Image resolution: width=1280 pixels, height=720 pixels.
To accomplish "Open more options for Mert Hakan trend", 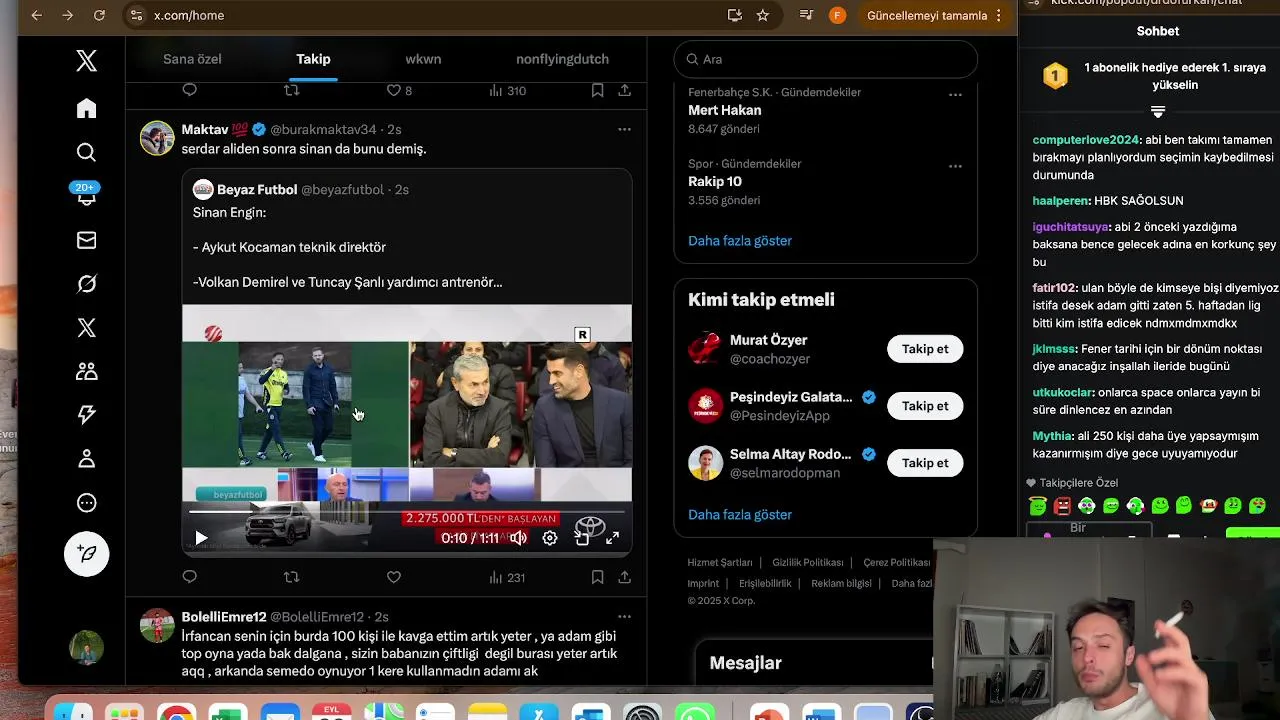I will [x=955, y=95].
